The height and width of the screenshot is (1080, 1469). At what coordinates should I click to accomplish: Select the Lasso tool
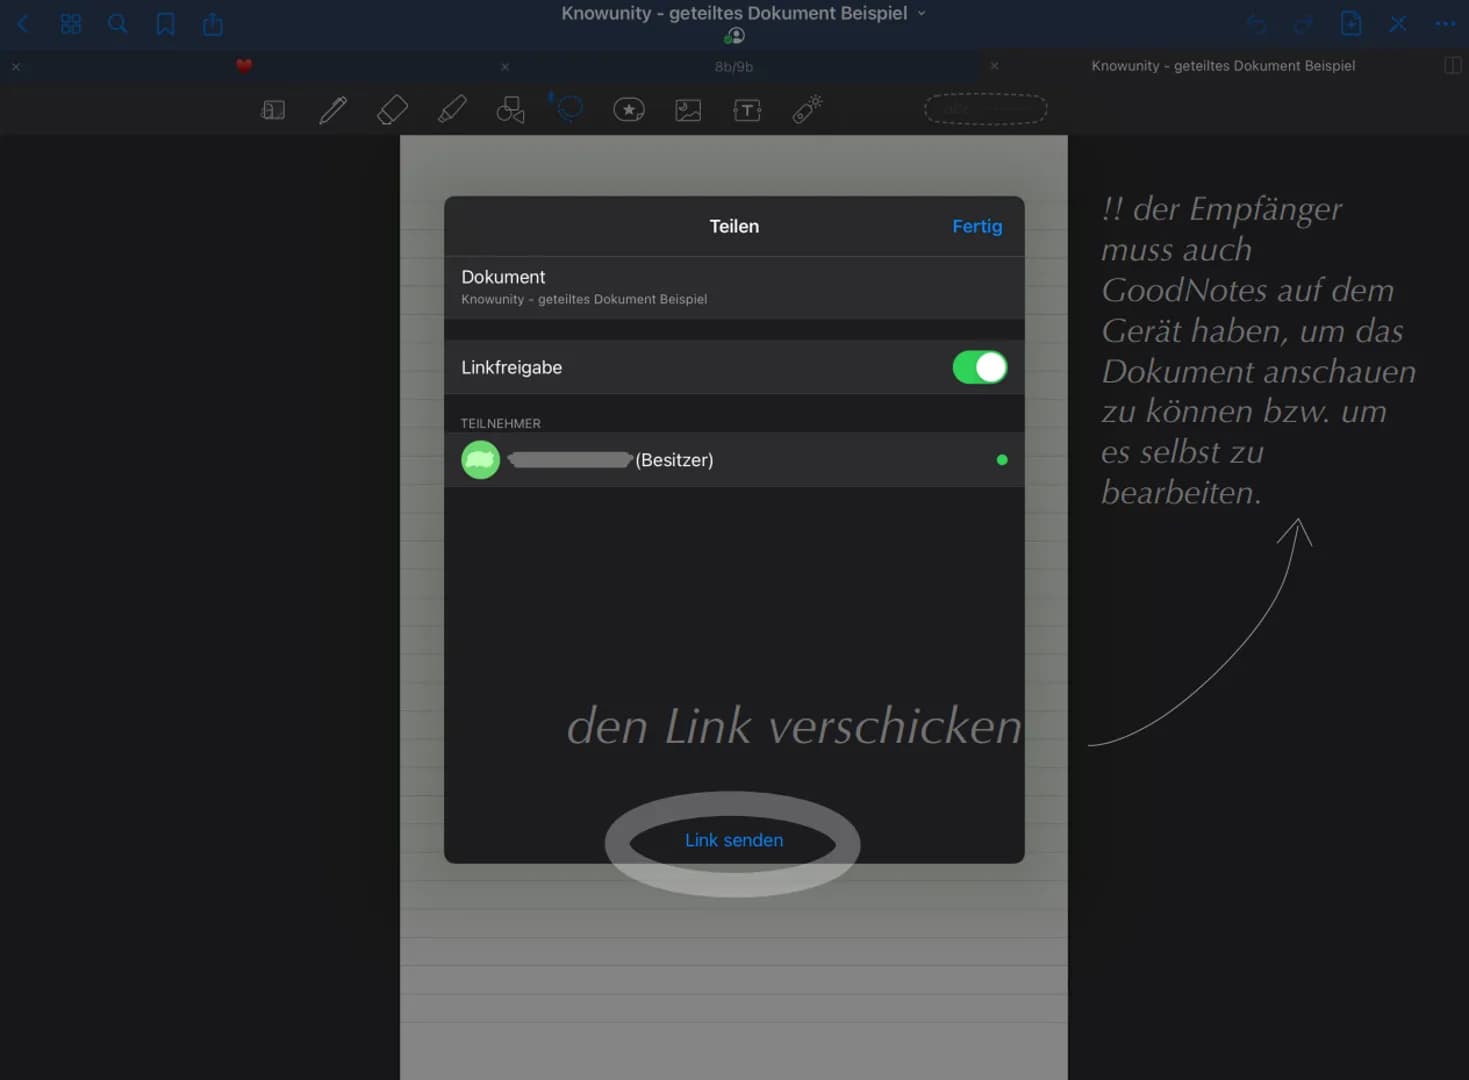[569, 108]
